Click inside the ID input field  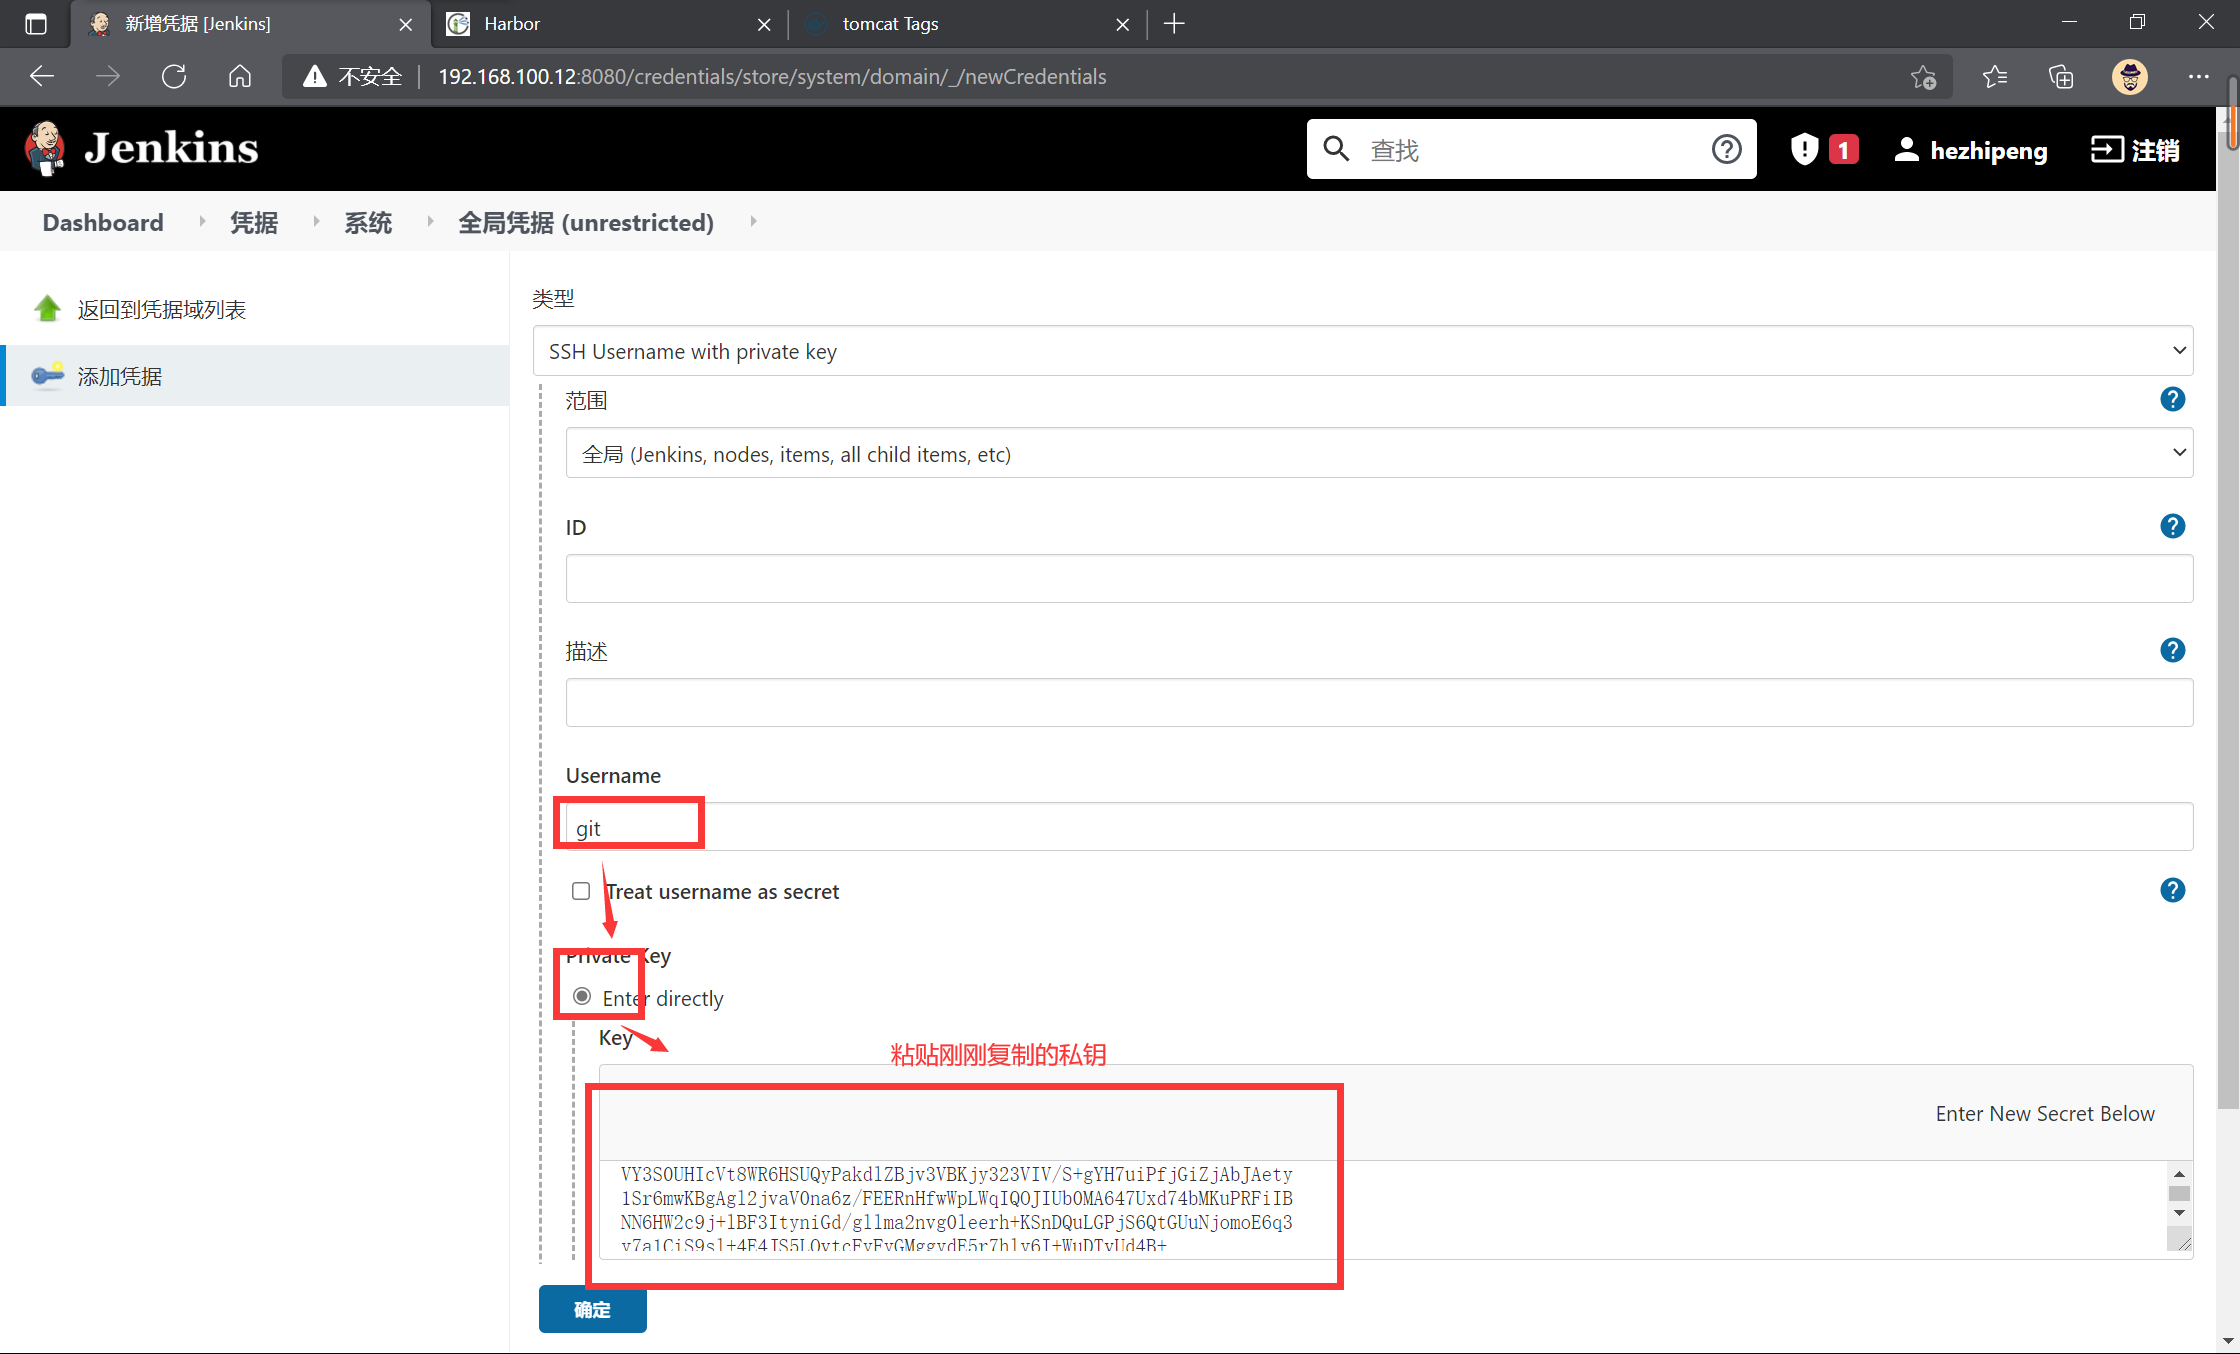[x=1376, y=578]
